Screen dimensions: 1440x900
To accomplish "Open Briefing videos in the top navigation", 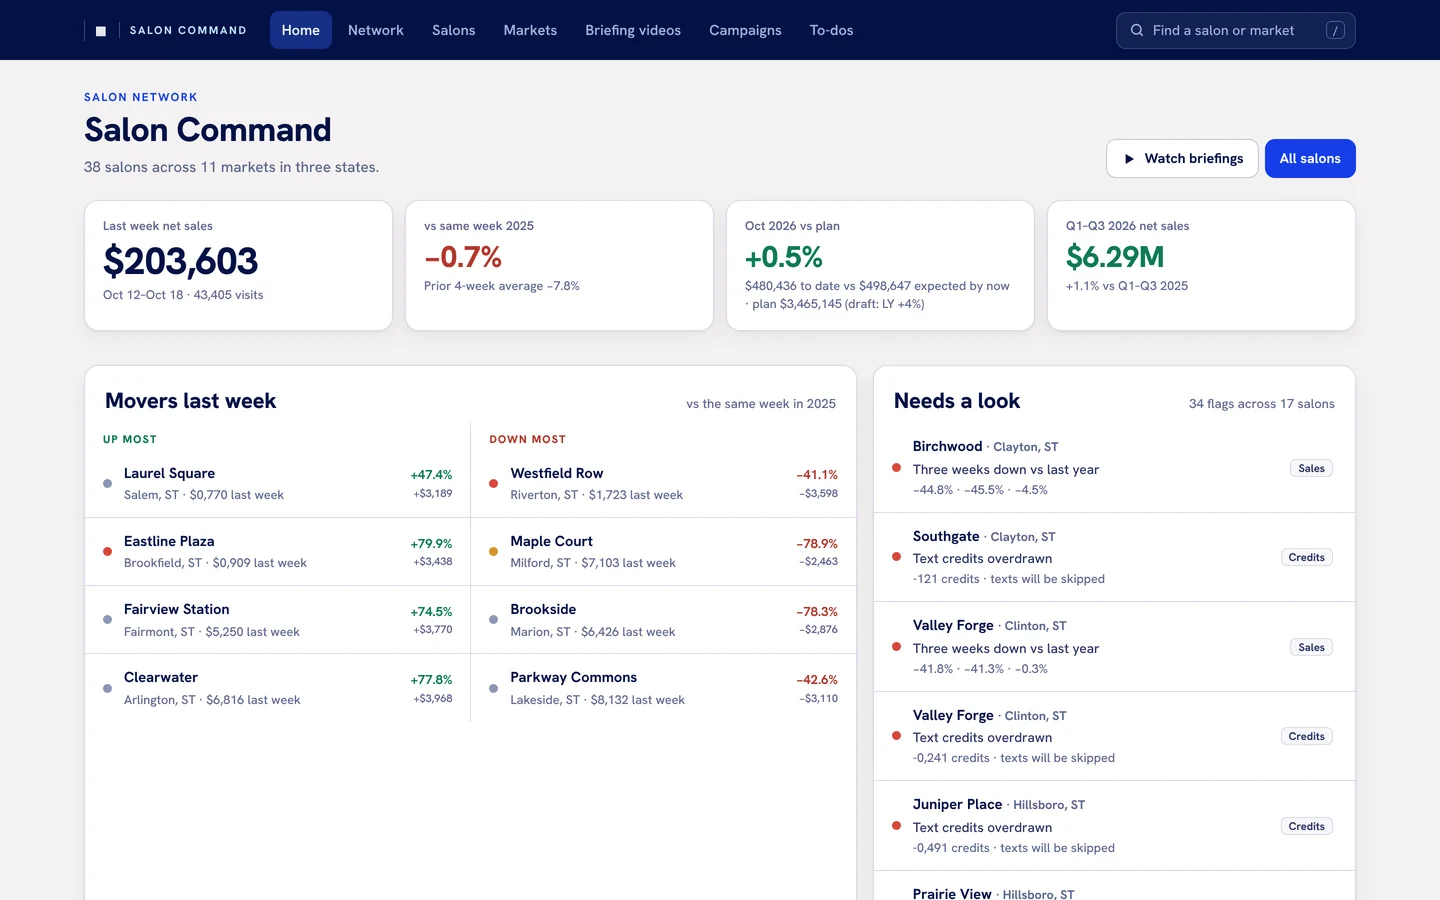I will 633,30.
